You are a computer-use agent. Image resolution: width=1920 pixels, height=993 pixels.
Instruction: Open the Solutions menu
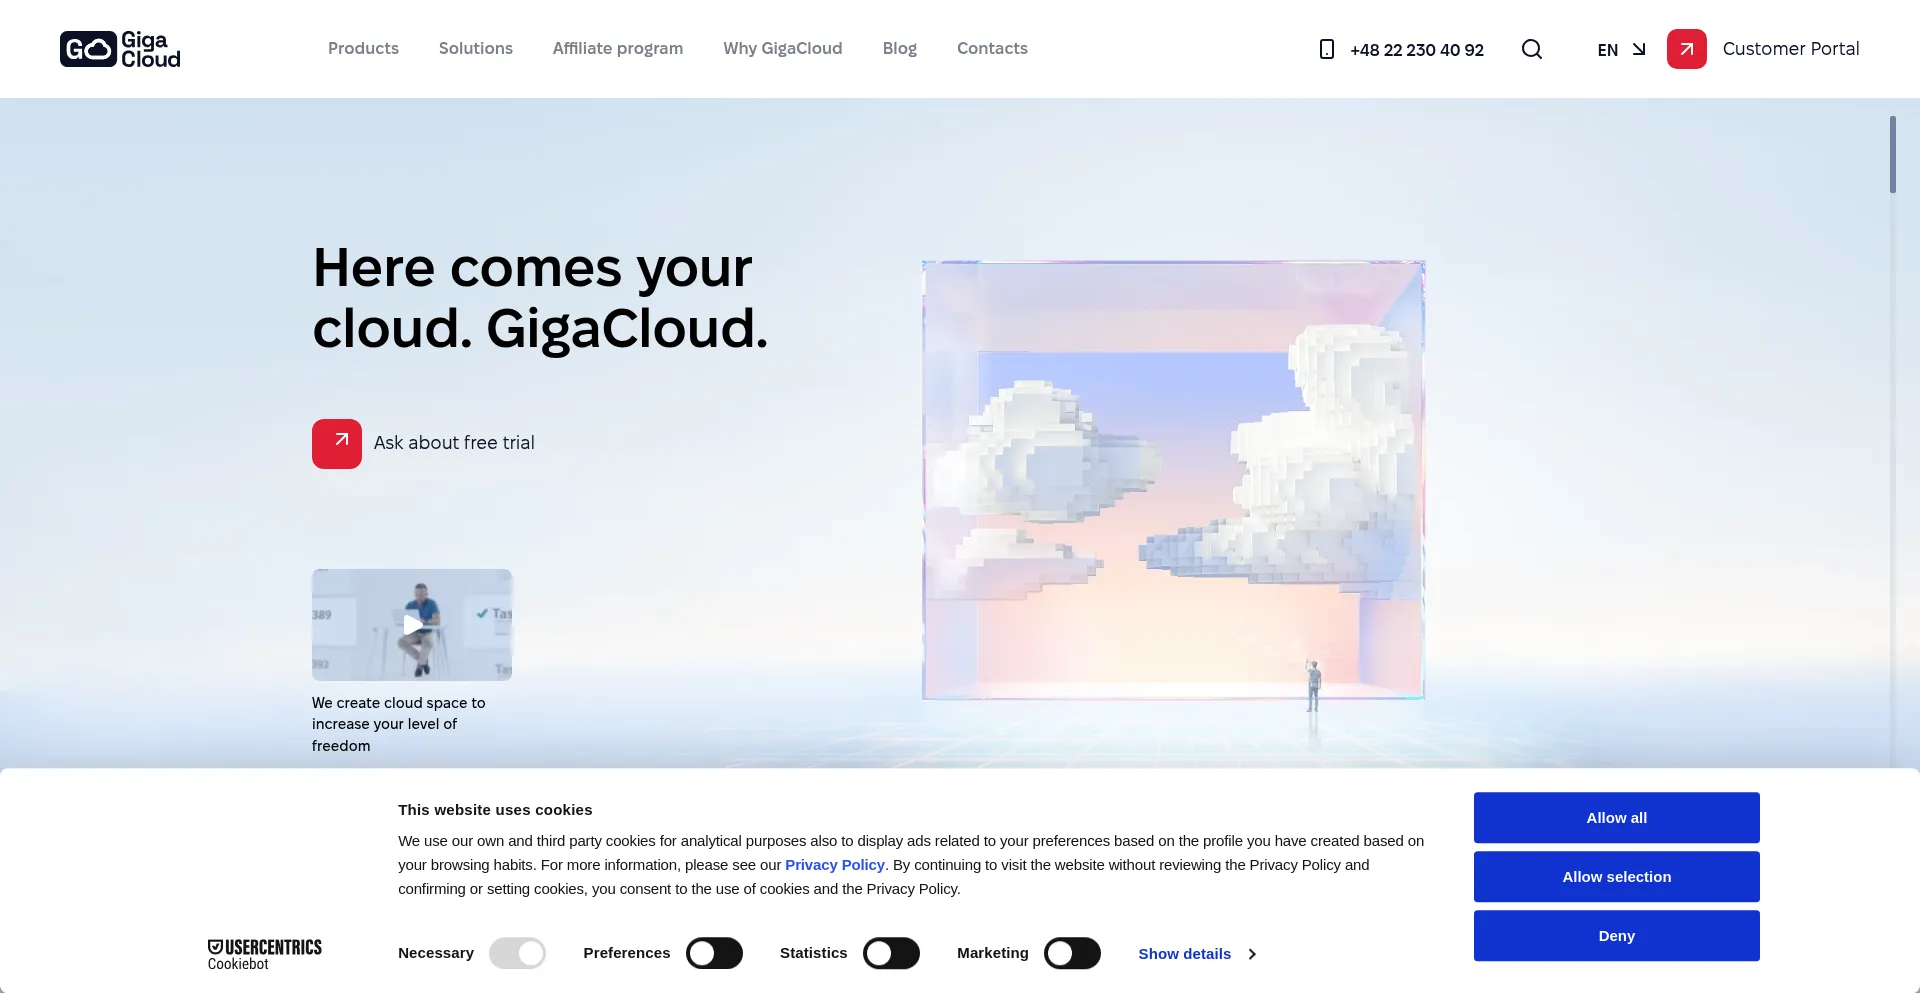point(475,48)
